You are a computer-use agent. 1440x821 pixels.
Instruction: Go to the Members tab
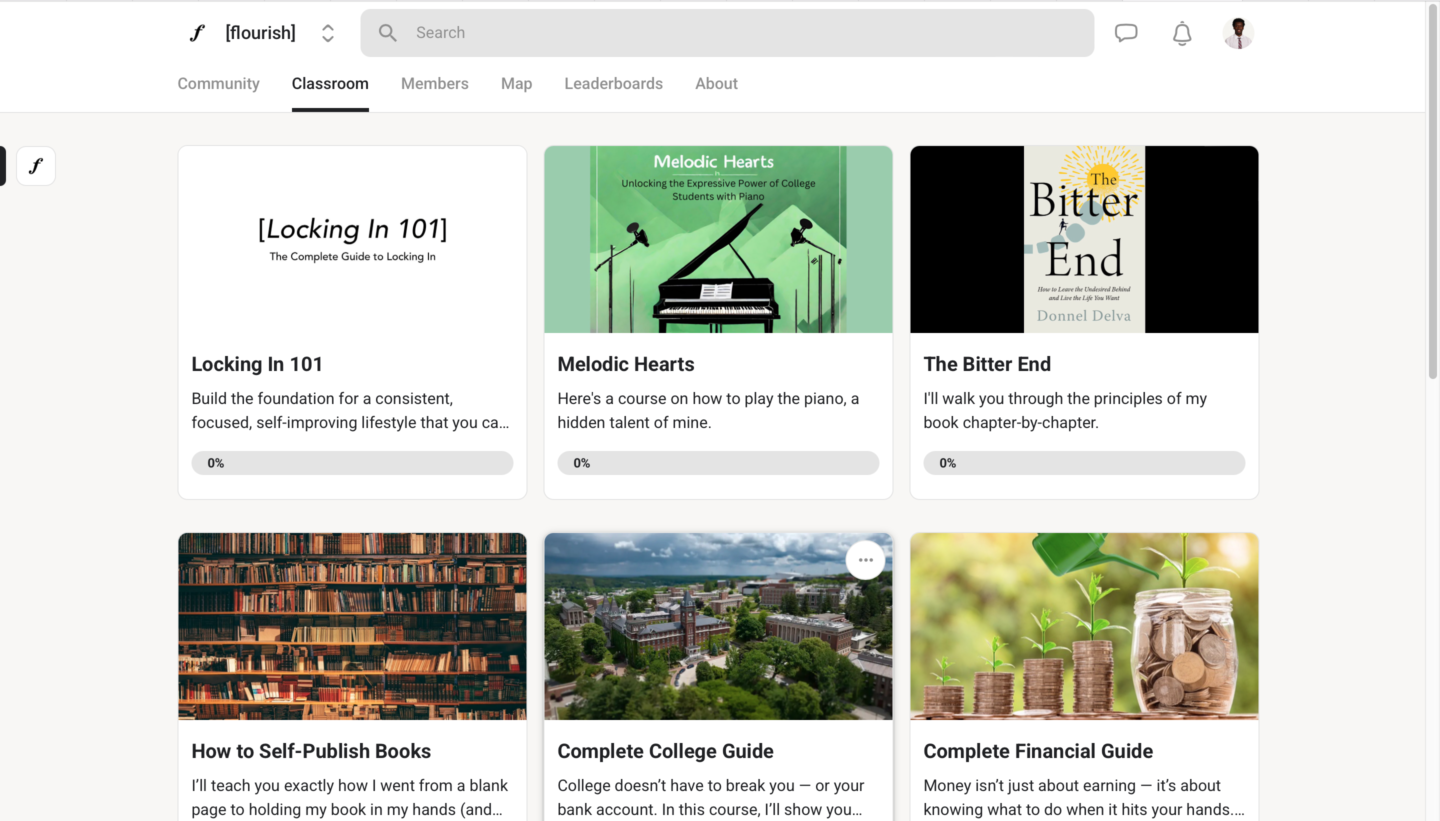click(435, 84)
